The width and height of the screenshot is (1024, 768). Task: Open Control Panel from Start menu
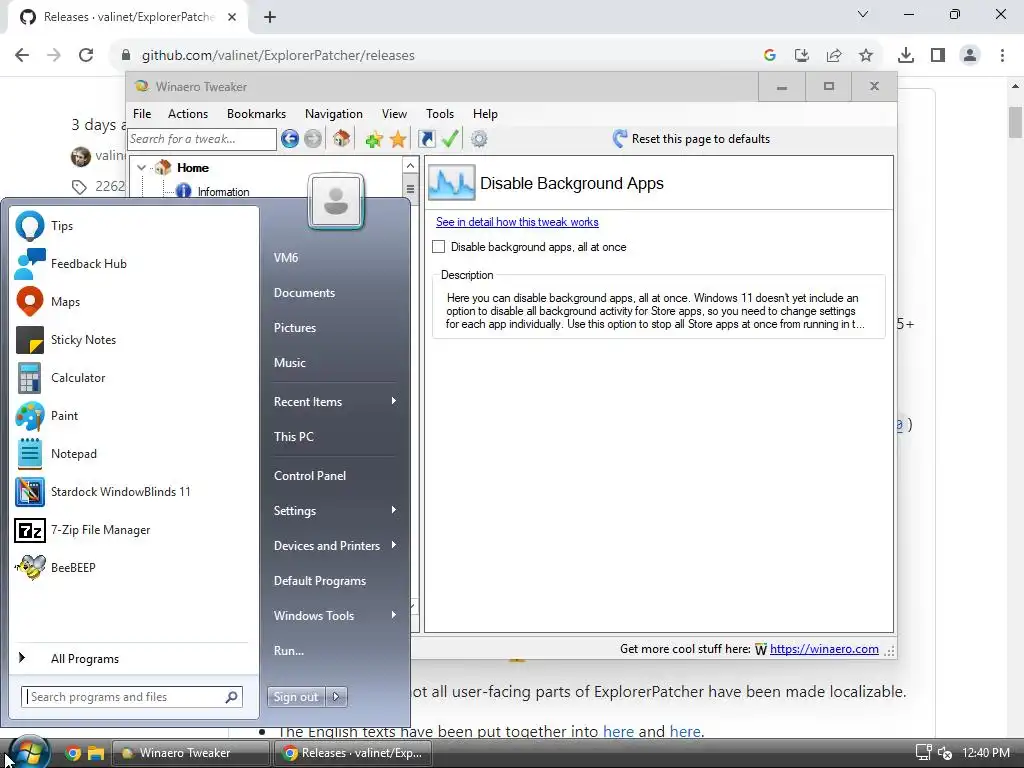click(x=310, y=475)
